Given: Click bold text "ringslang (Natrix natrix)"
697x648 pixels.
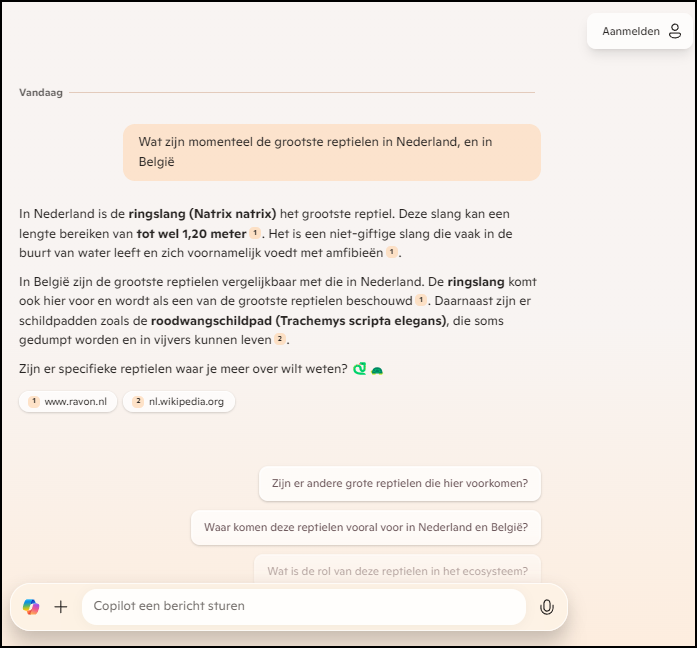Looking at the screenshot, I should (202, 214).
